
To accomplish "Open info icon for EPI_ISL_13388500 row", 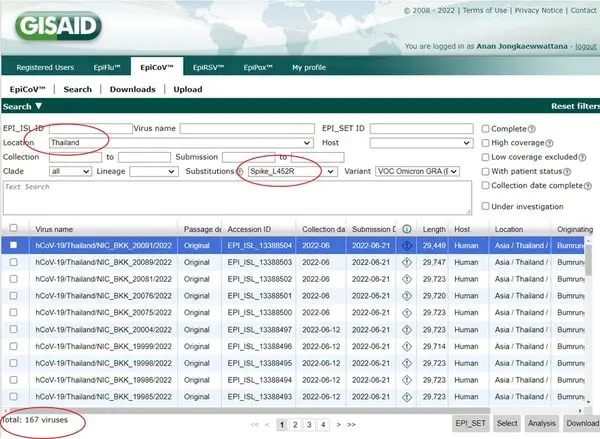I will [407, 313].
